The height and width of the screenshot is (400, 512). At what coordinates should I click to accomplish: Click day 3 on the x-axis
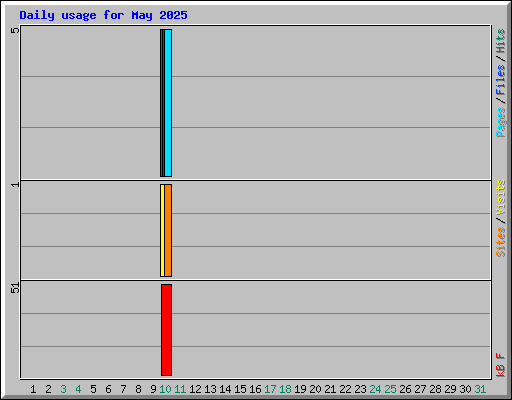(x=63, y=389)
